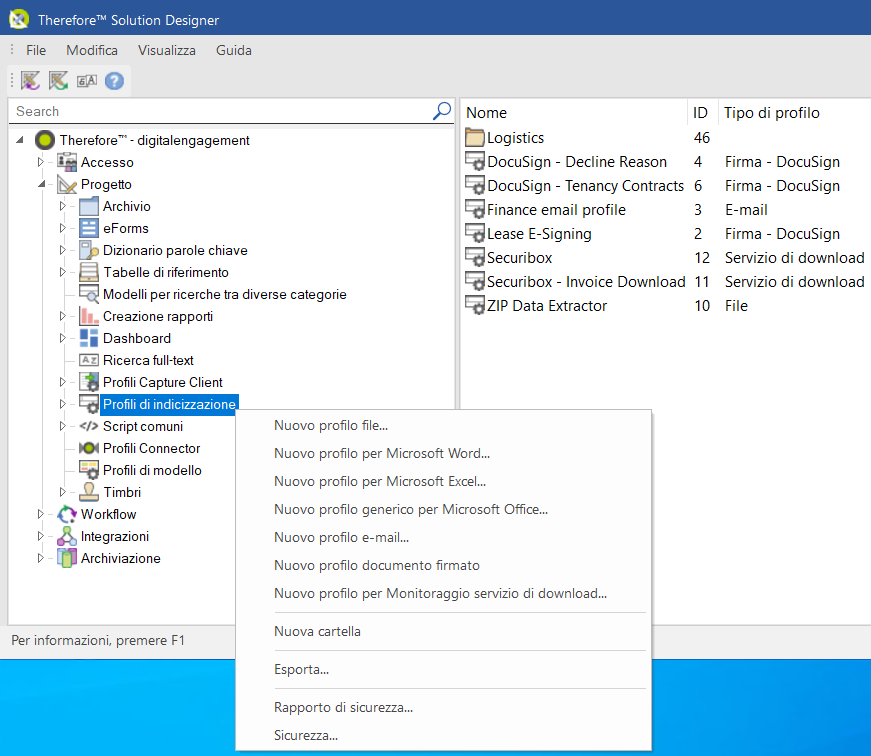Click the Tabelle di riferimento icon
Viewport: 871px width, 756px height.
89,272
